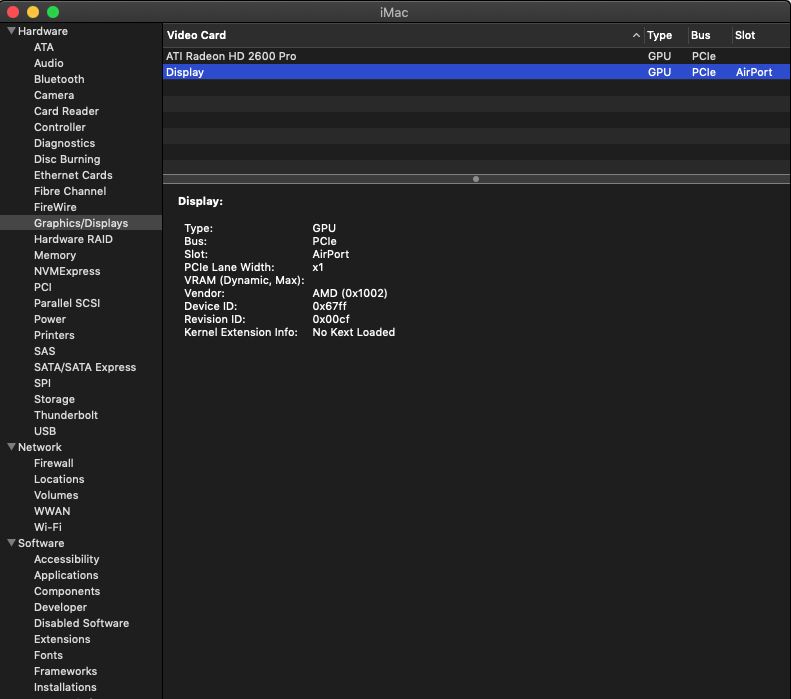View Fonts information
The height and width of the screenshot is (699, 791).
pos(48,655)
